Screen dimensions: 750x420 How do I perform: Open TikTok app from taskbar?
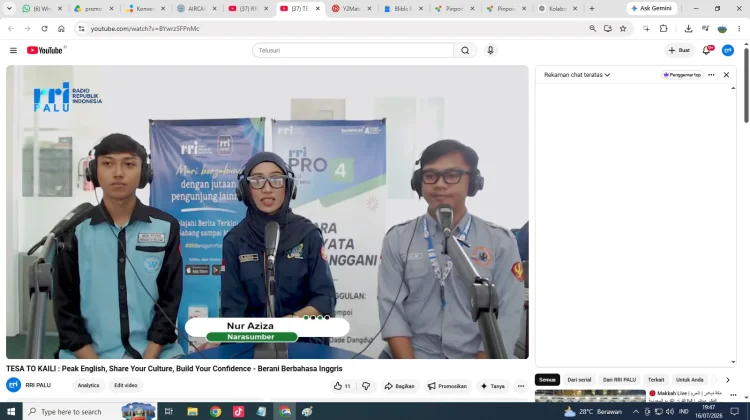pos(238,411)
